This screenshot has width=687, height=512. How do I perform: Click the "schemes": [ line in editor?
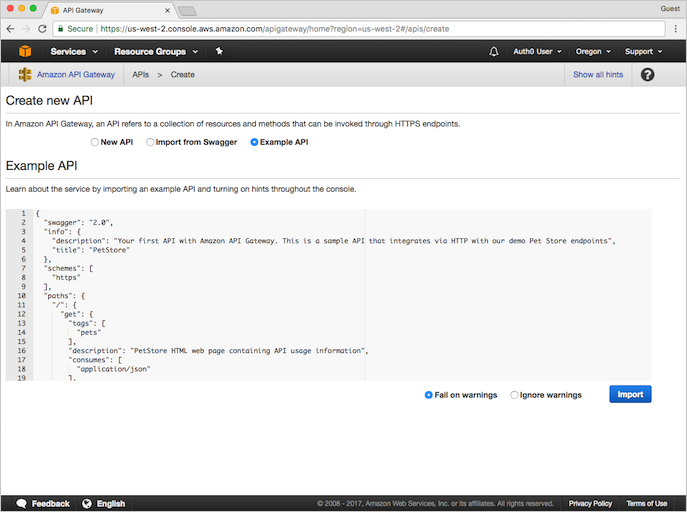click(x=68, y=268)
